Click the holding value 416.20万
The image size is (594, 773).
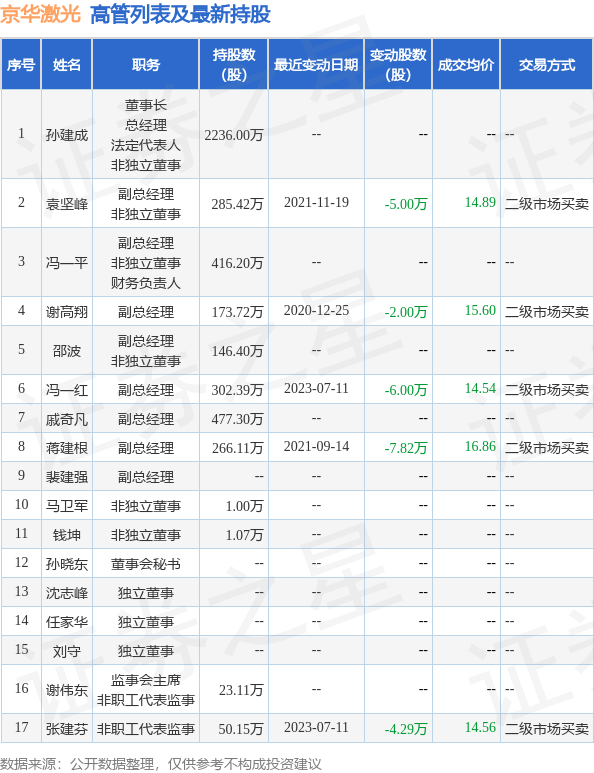pyautogui.click(x=237, y=263)
